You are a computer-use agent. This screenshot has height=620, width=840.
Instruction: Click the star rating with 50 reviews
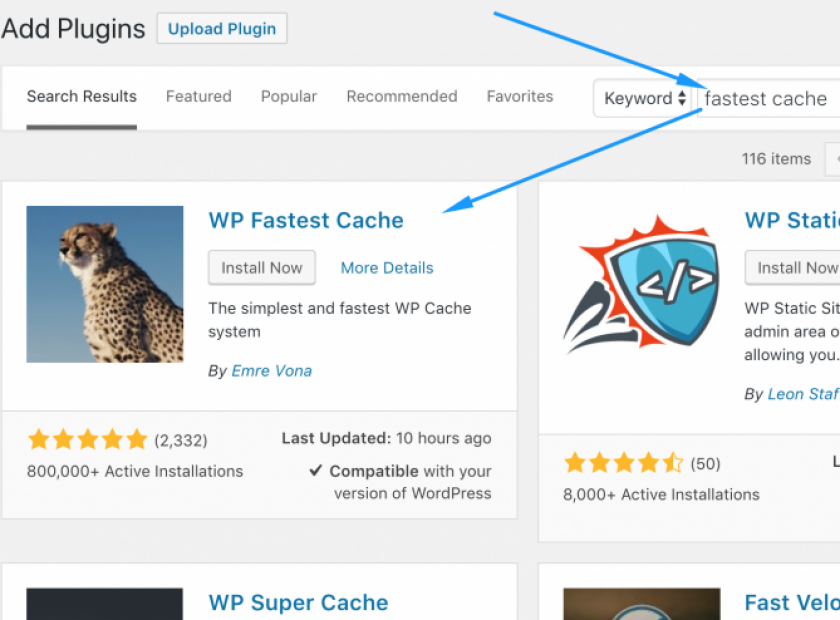coord(624,463)
